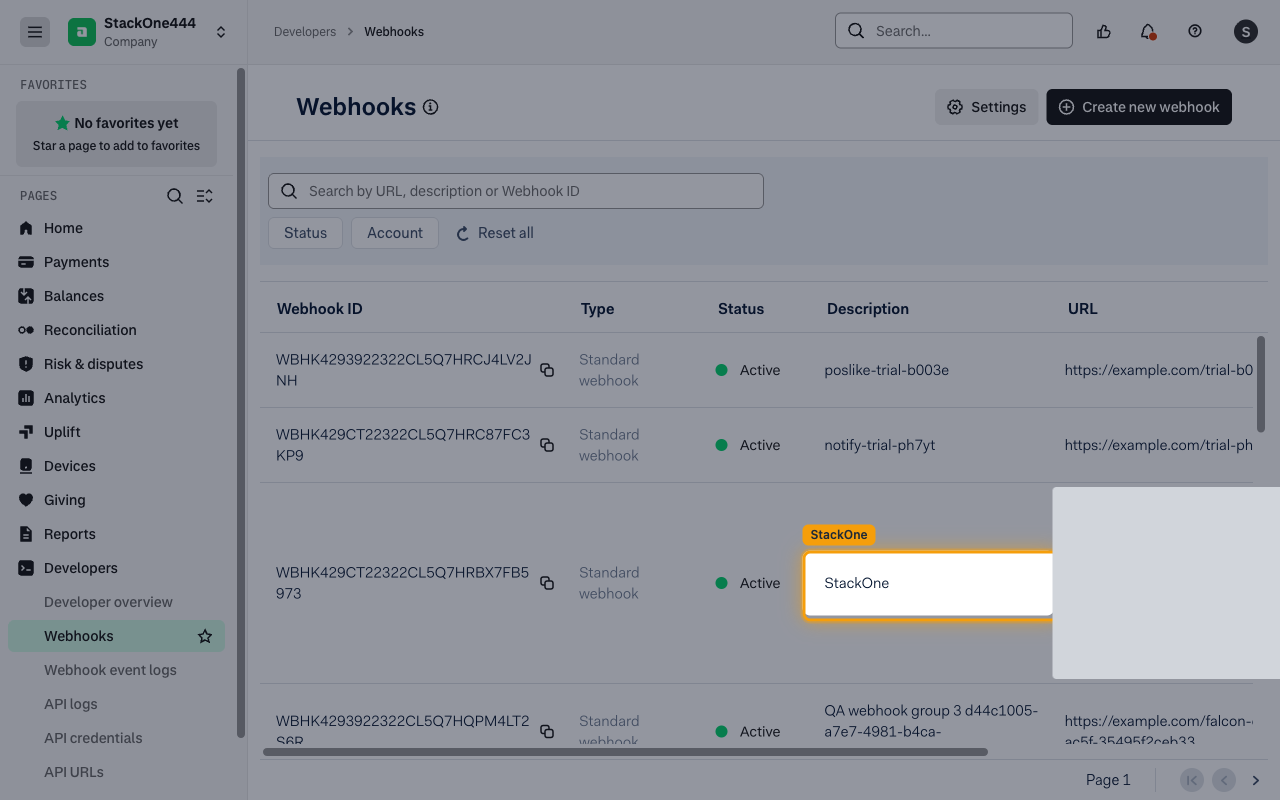
Task: Click the table vertical scrollbar
Action: [x=1261, y=384]
